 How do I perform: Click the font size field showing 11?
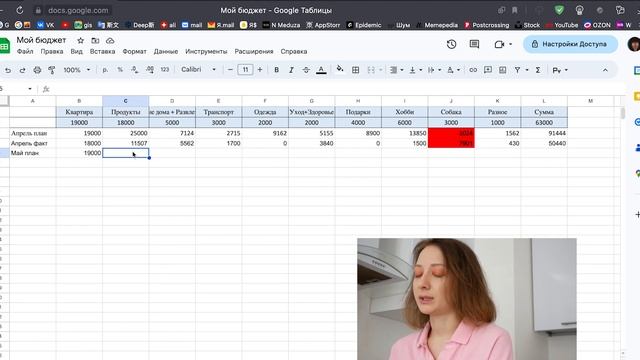(x=245, y=70)
